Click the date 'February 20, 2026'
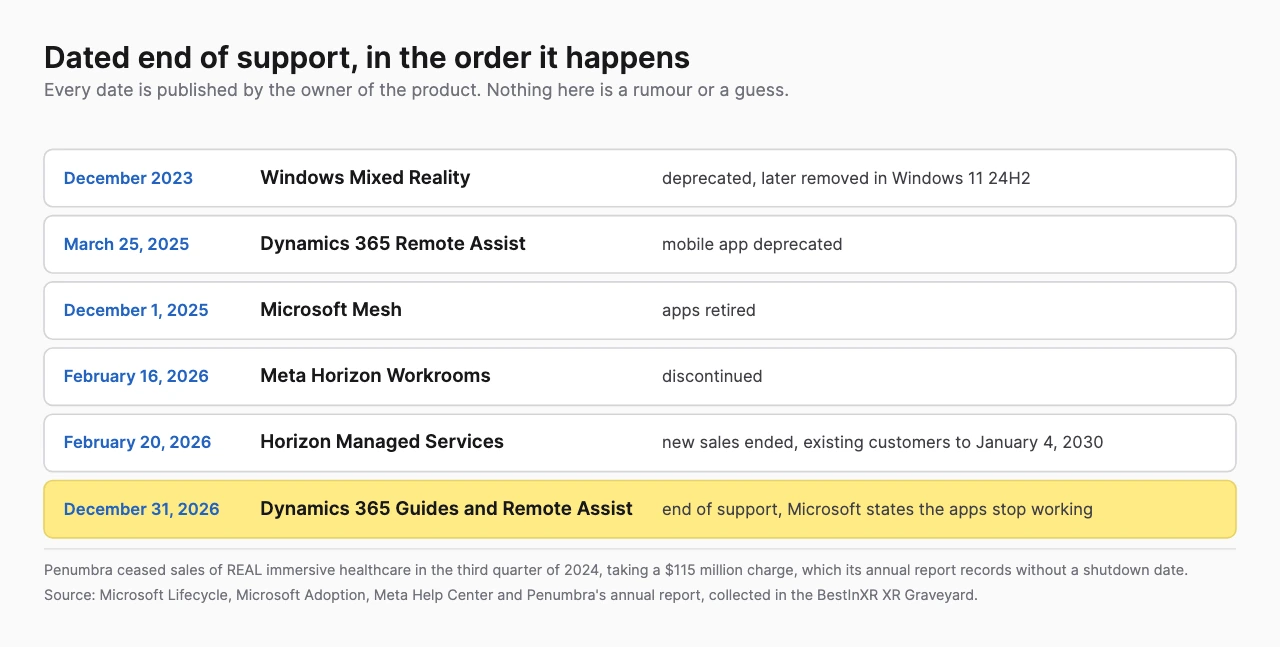The image size is (1280, 647). (137, 442)
